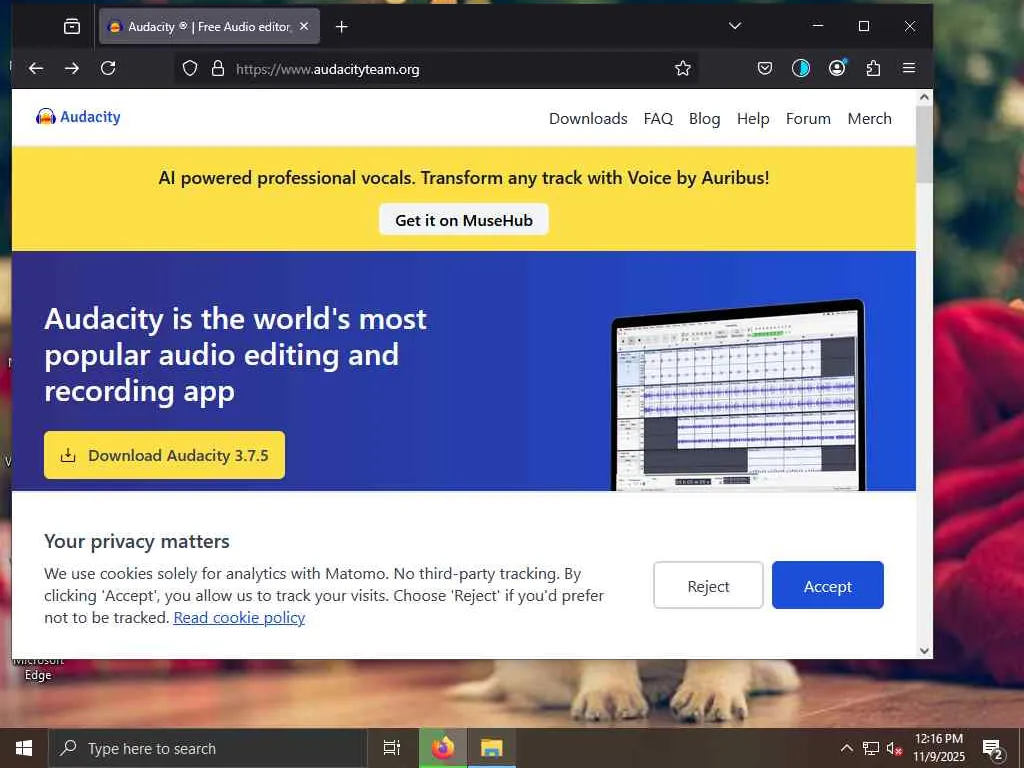Open the tracking protection shield icon
Screen dimensions: 1024x768
[x=190, y=69]
